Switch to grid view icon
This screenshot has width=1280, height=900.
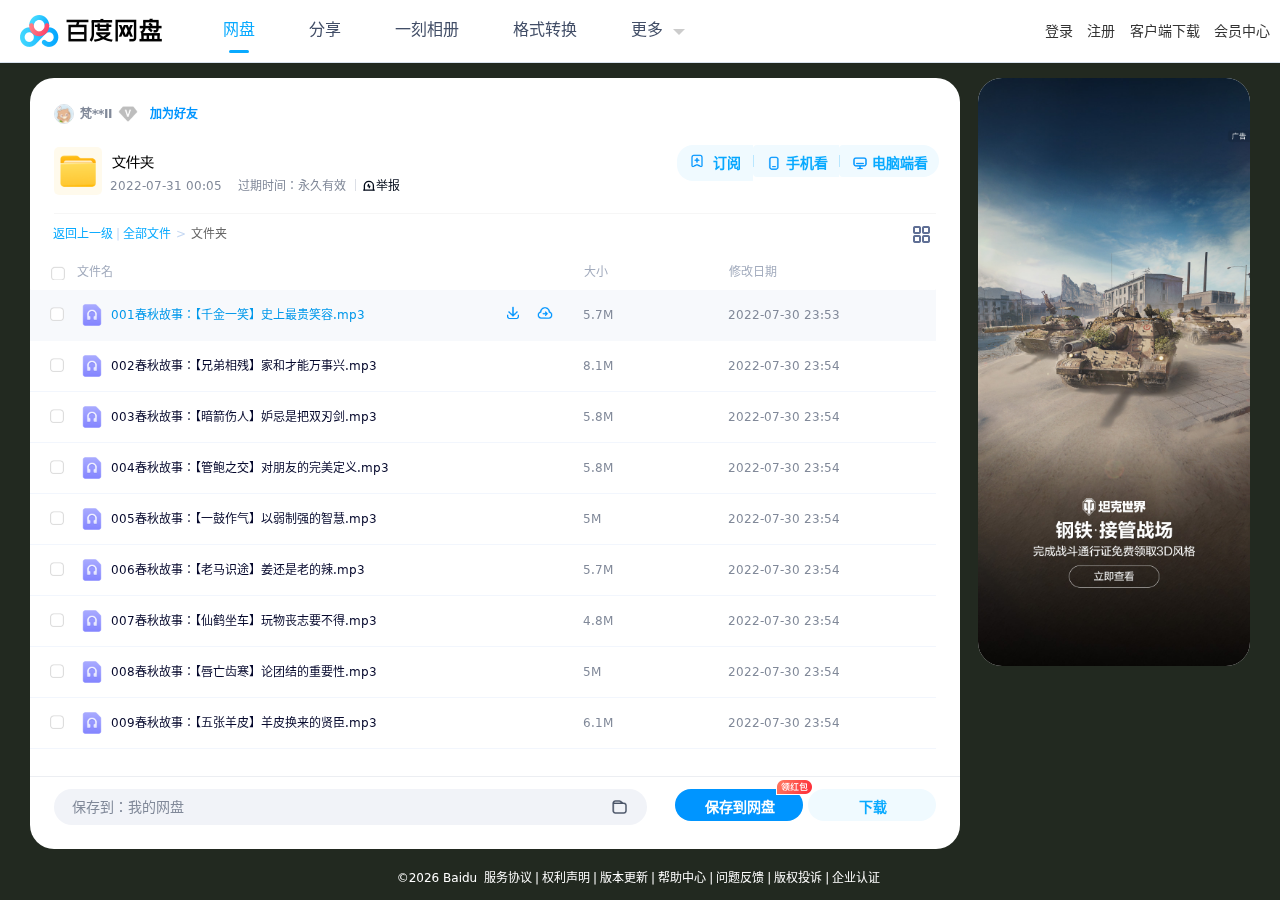[921, 234]
